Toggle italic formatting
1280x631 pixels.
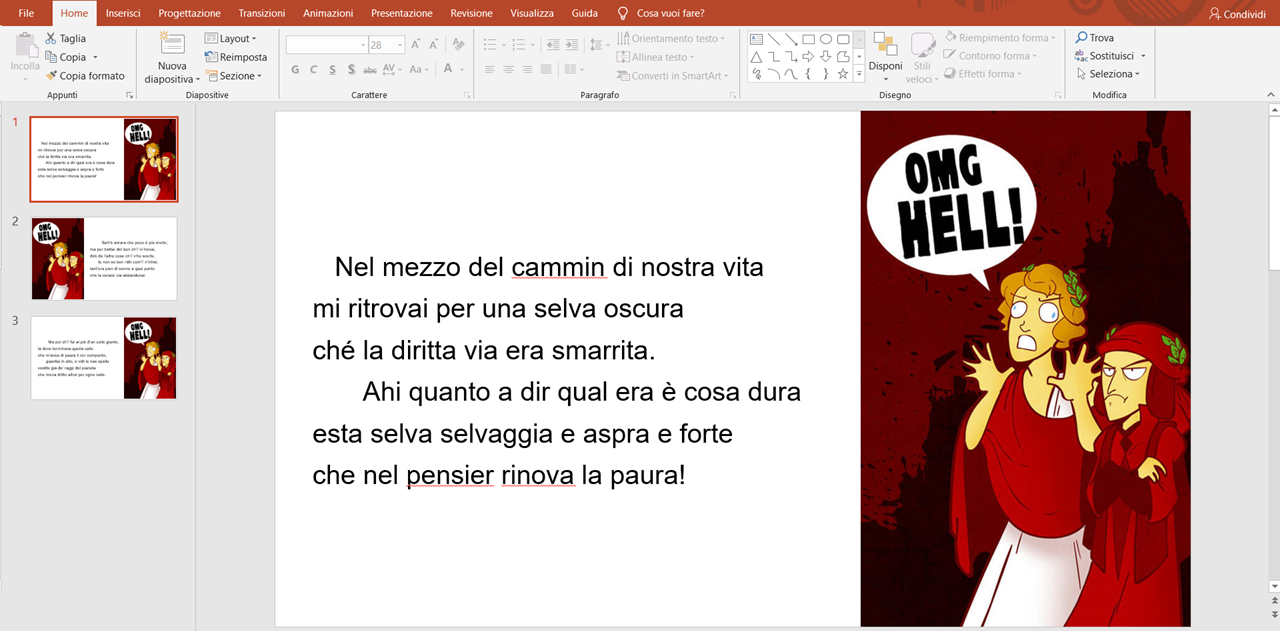coord(312,70)
